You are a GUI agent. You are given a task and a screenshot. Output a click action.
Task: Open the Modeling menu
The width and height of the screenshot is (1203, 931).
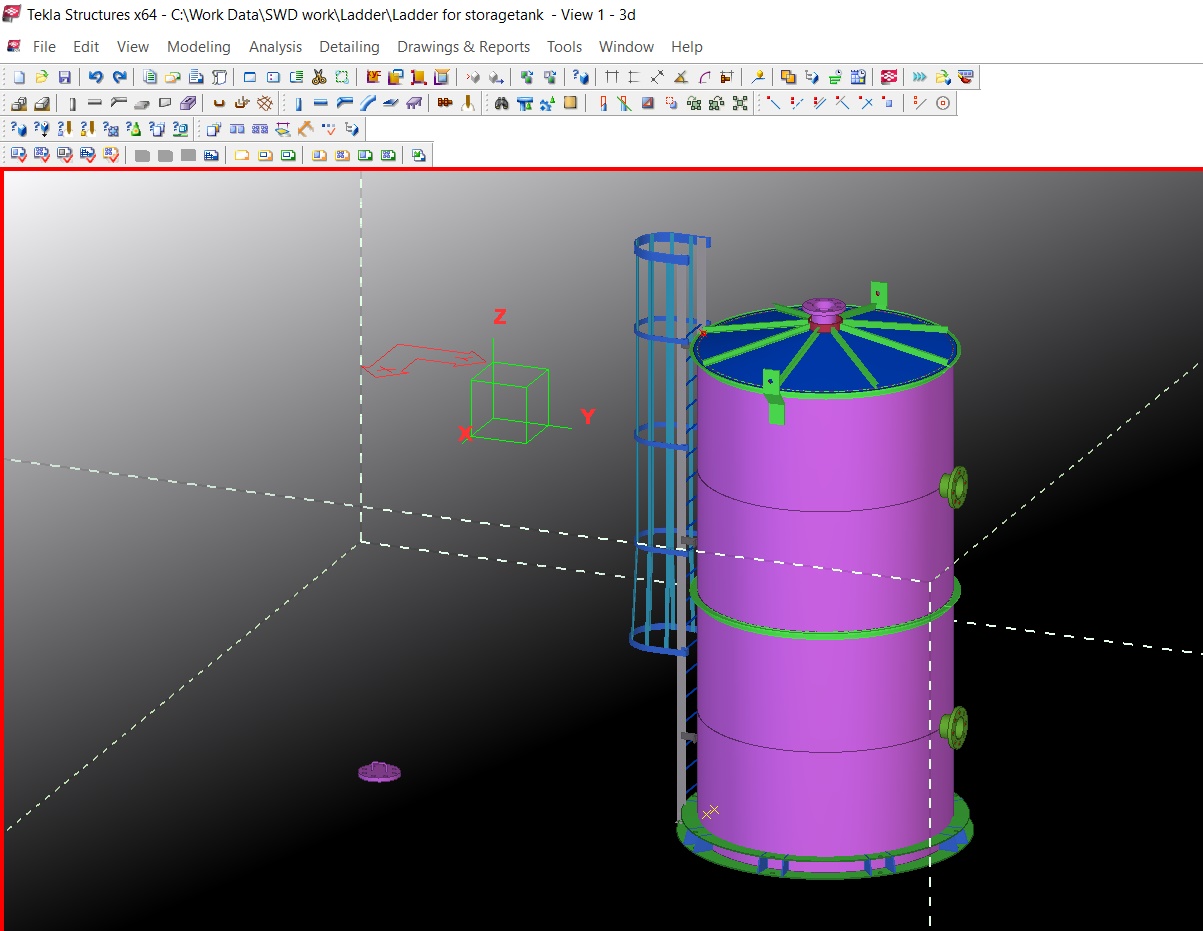198,47
